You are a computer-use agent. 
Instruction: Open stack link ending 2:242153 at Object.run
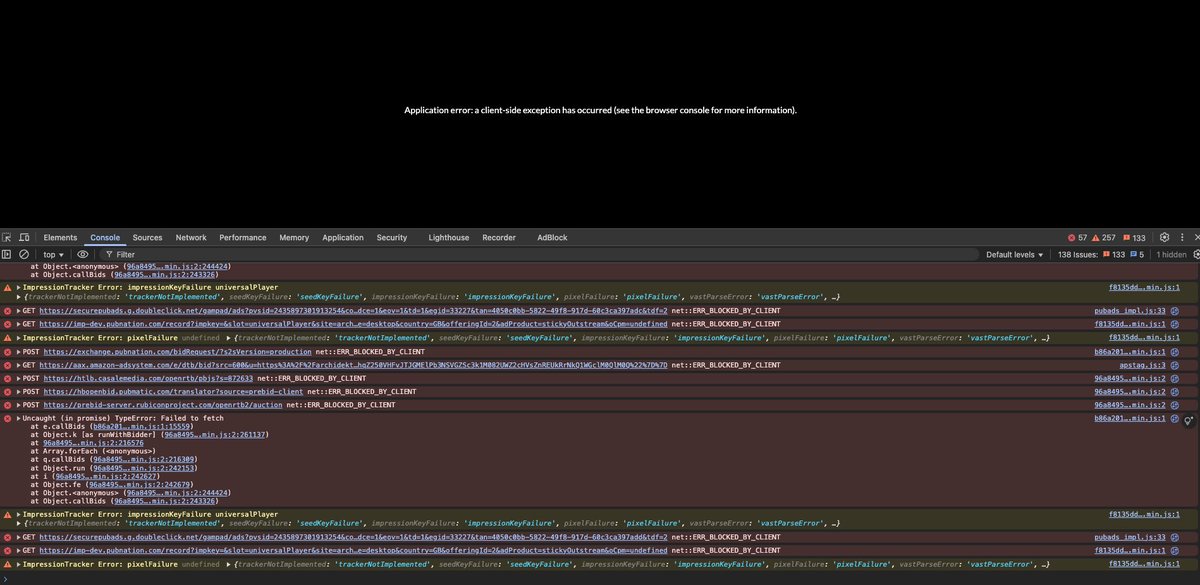(x=143, y=467)
